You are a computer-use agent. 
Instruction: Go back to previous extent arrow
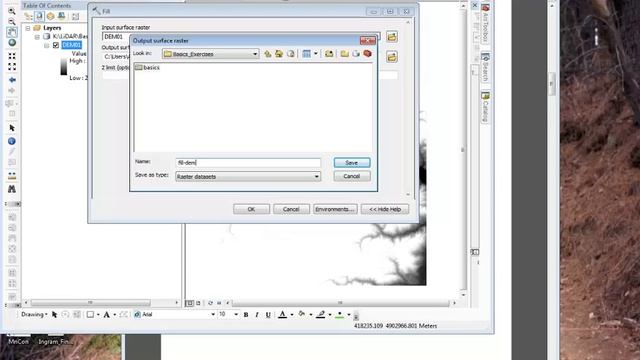coord(12,80)
